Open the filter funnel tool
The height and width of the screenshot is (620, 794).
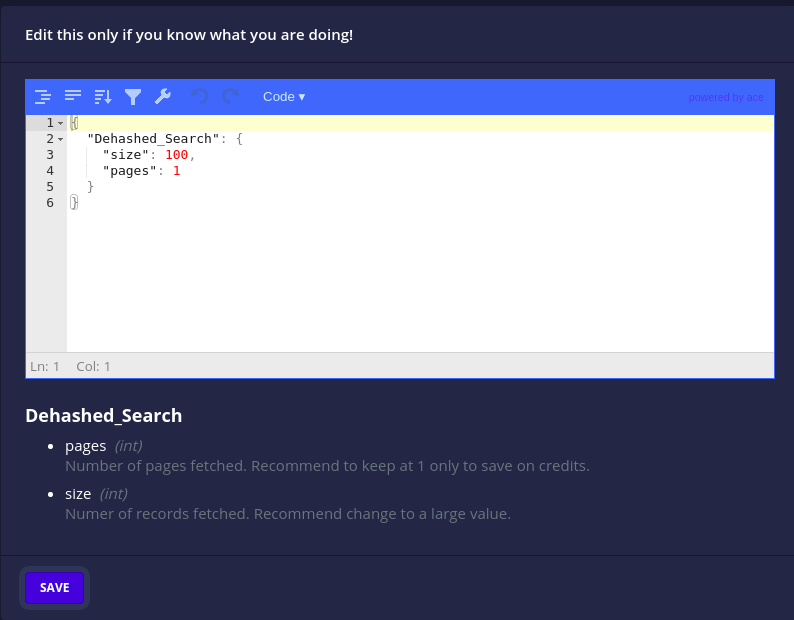(133, 96)
